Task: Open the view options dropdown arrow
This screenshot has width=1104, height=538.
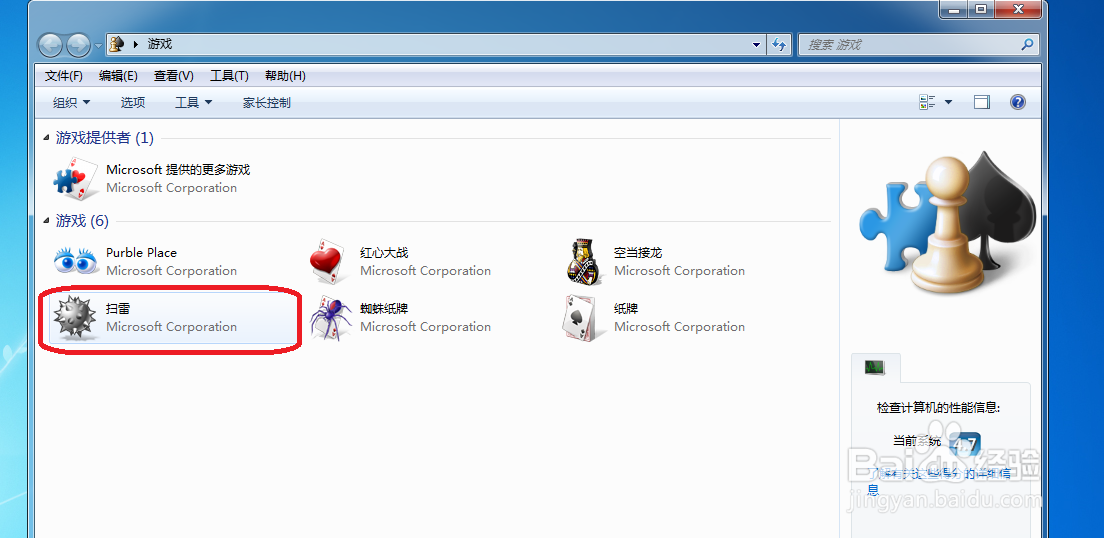Action: 948,103
